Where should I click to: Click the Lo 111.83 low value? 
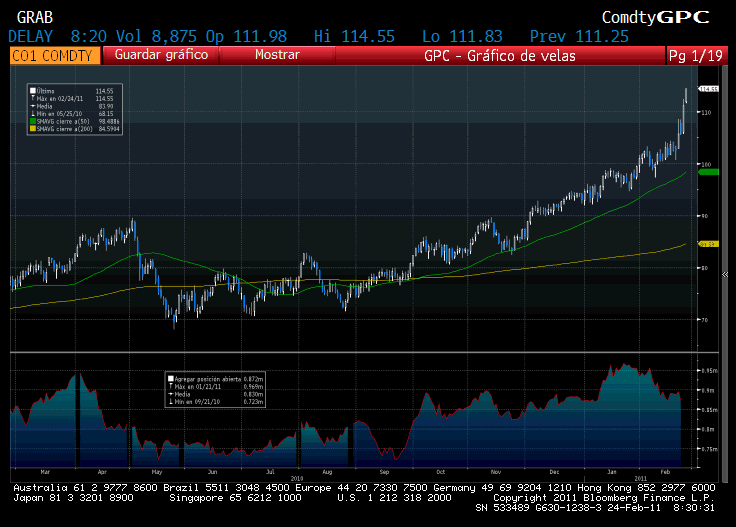(462, 37)
